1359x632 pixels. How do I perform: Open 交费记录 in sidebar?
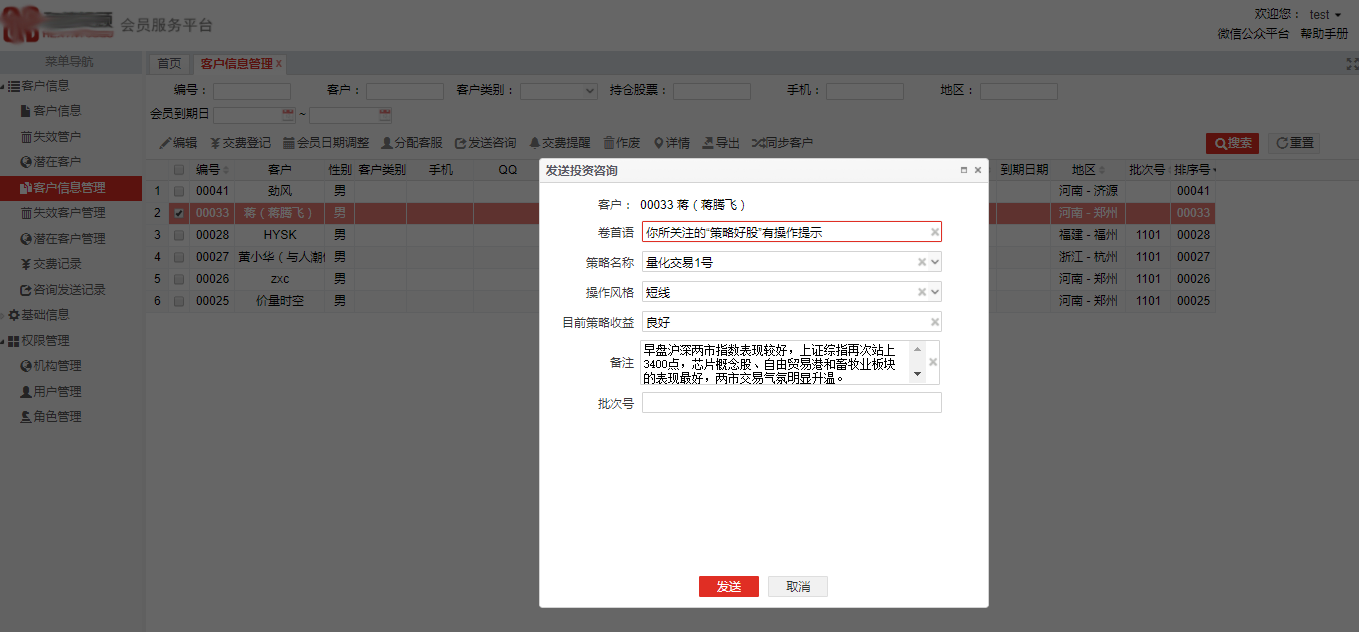pyautogui.click(x=51, y=264)
